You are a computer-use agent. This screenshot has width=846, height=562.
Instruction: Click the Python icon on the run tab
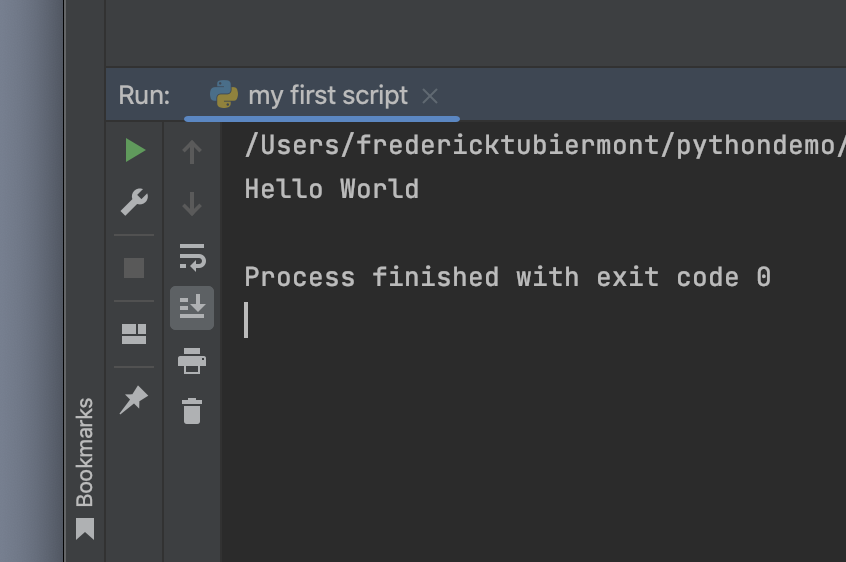click(224, 96)
